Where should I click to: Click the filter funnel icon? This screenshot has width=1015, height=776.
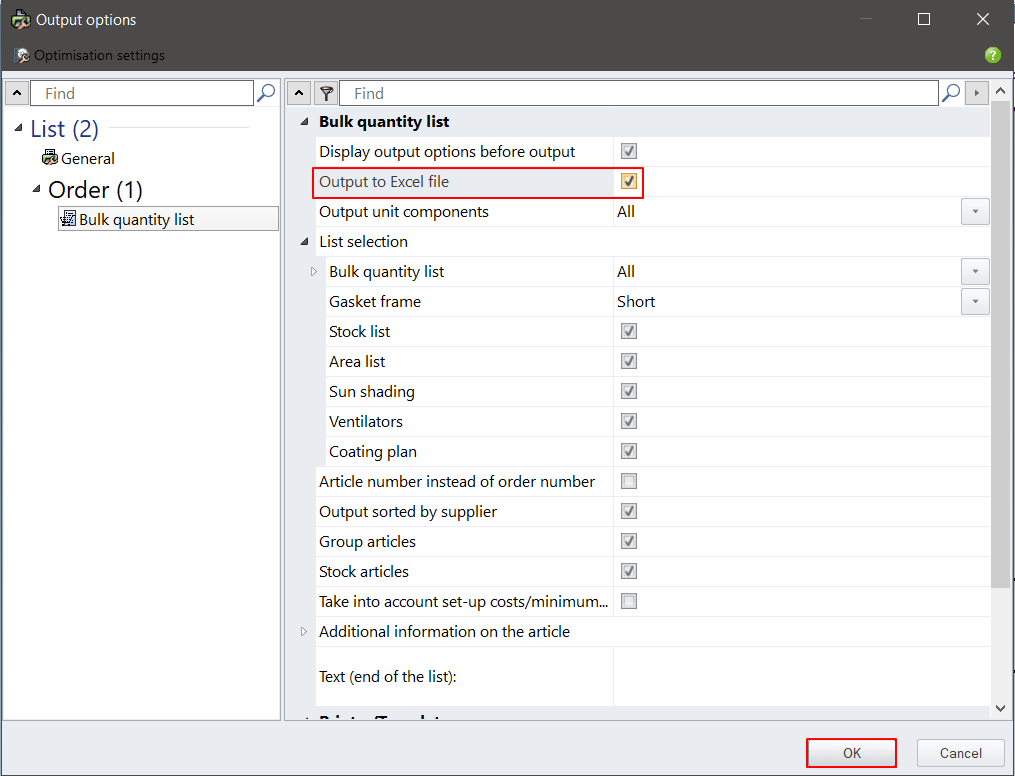click(x=326, y=93)
